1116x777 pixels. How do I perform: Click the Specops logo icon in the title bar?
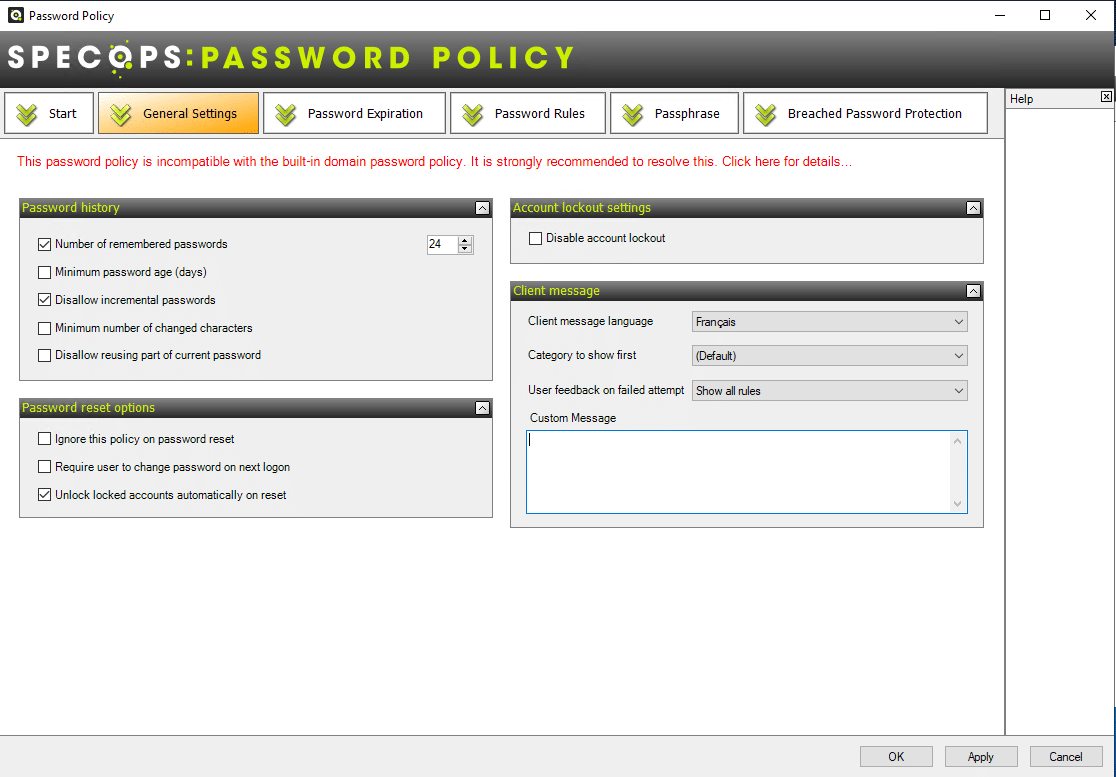click(14, 15)
